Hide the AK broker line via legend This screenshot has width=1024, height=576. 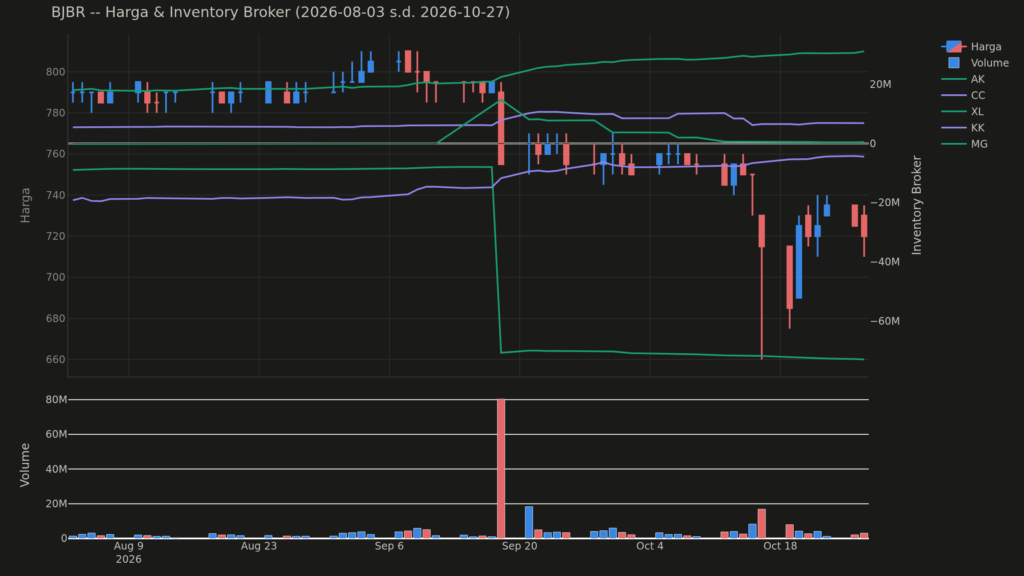(x=963, y=79)
